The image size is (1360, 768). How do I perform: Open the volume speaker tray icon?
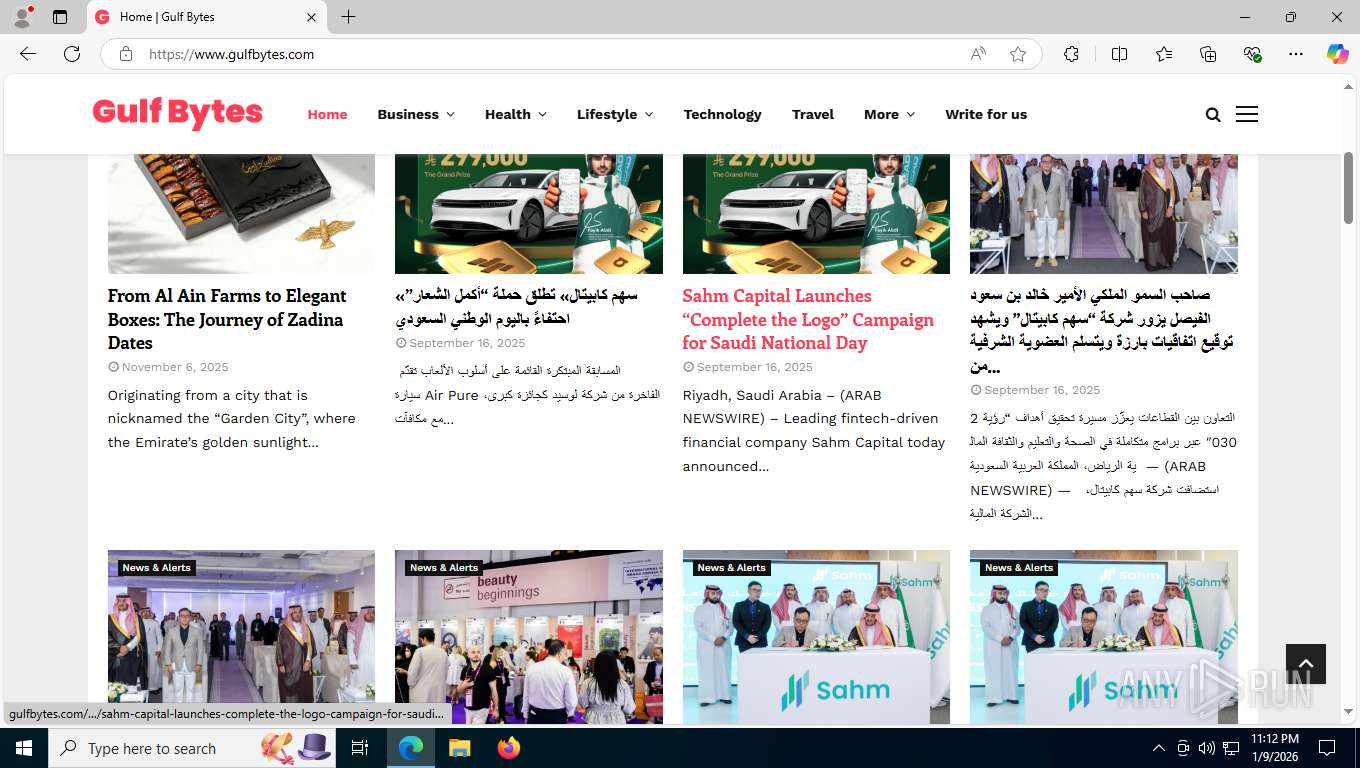pos(1206,748)
